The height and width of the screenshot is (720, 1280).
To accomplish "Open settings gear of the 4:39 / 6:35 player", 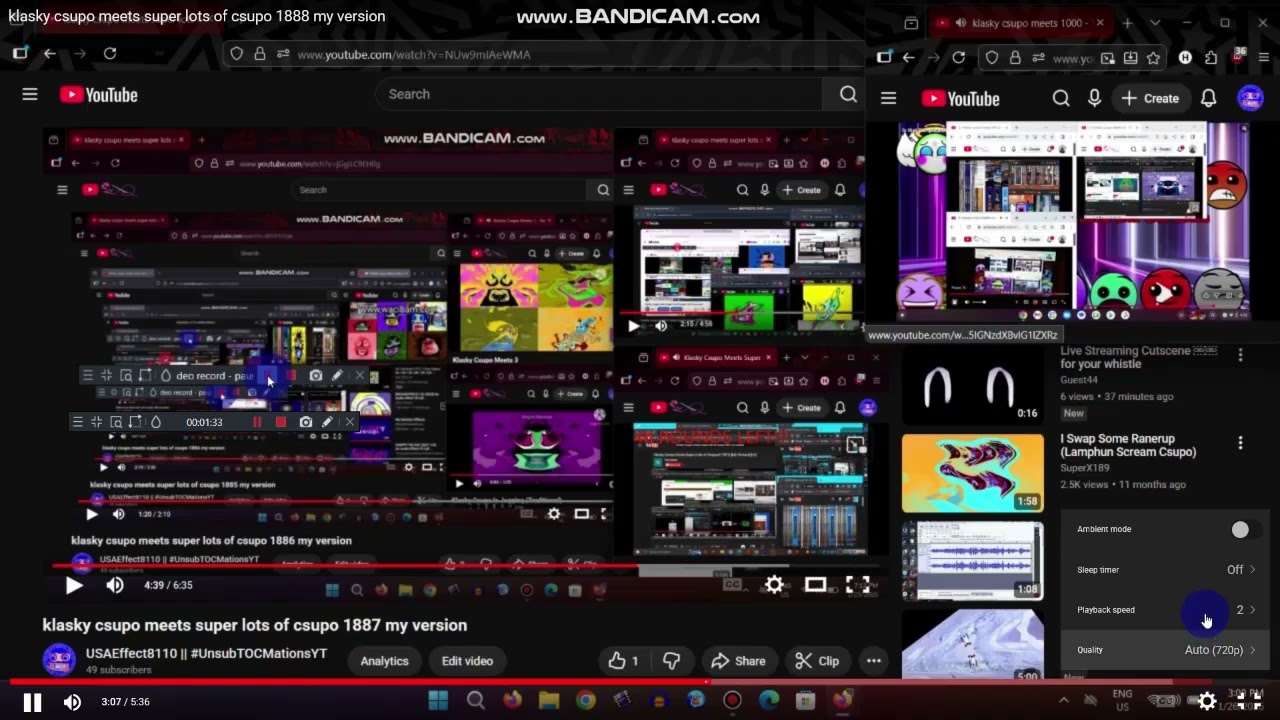I will 774,585.
